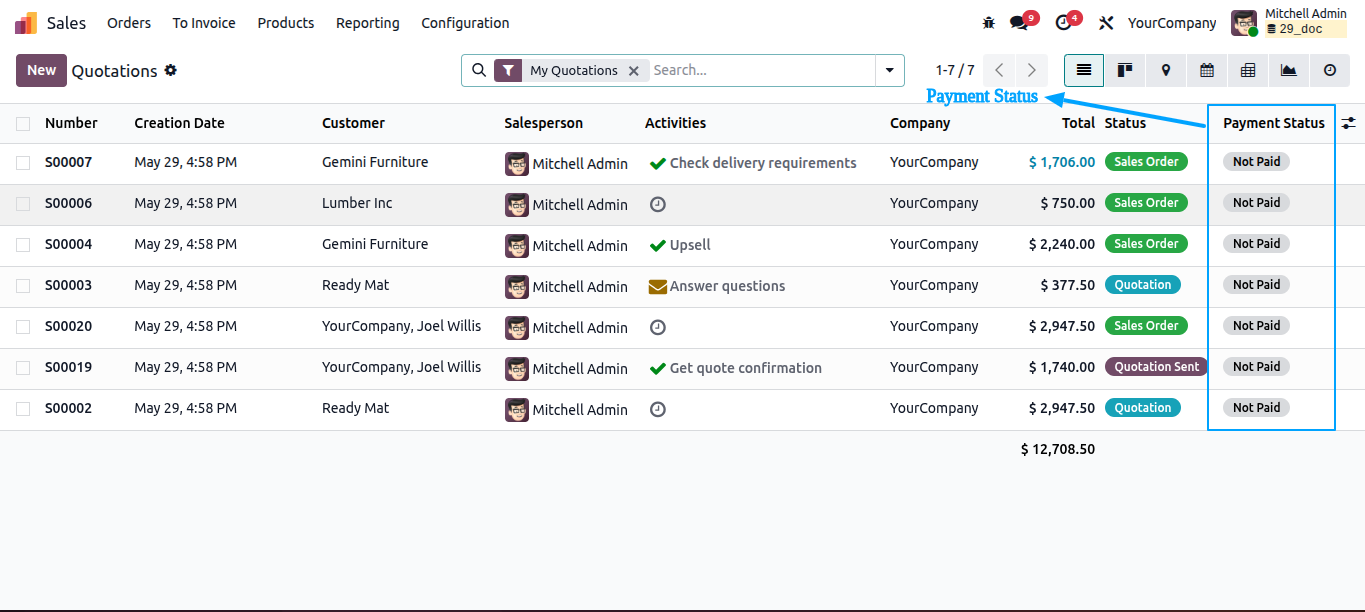Open the Map view icon
This screenshot has width=1365, height=612.
(1166, 70)
